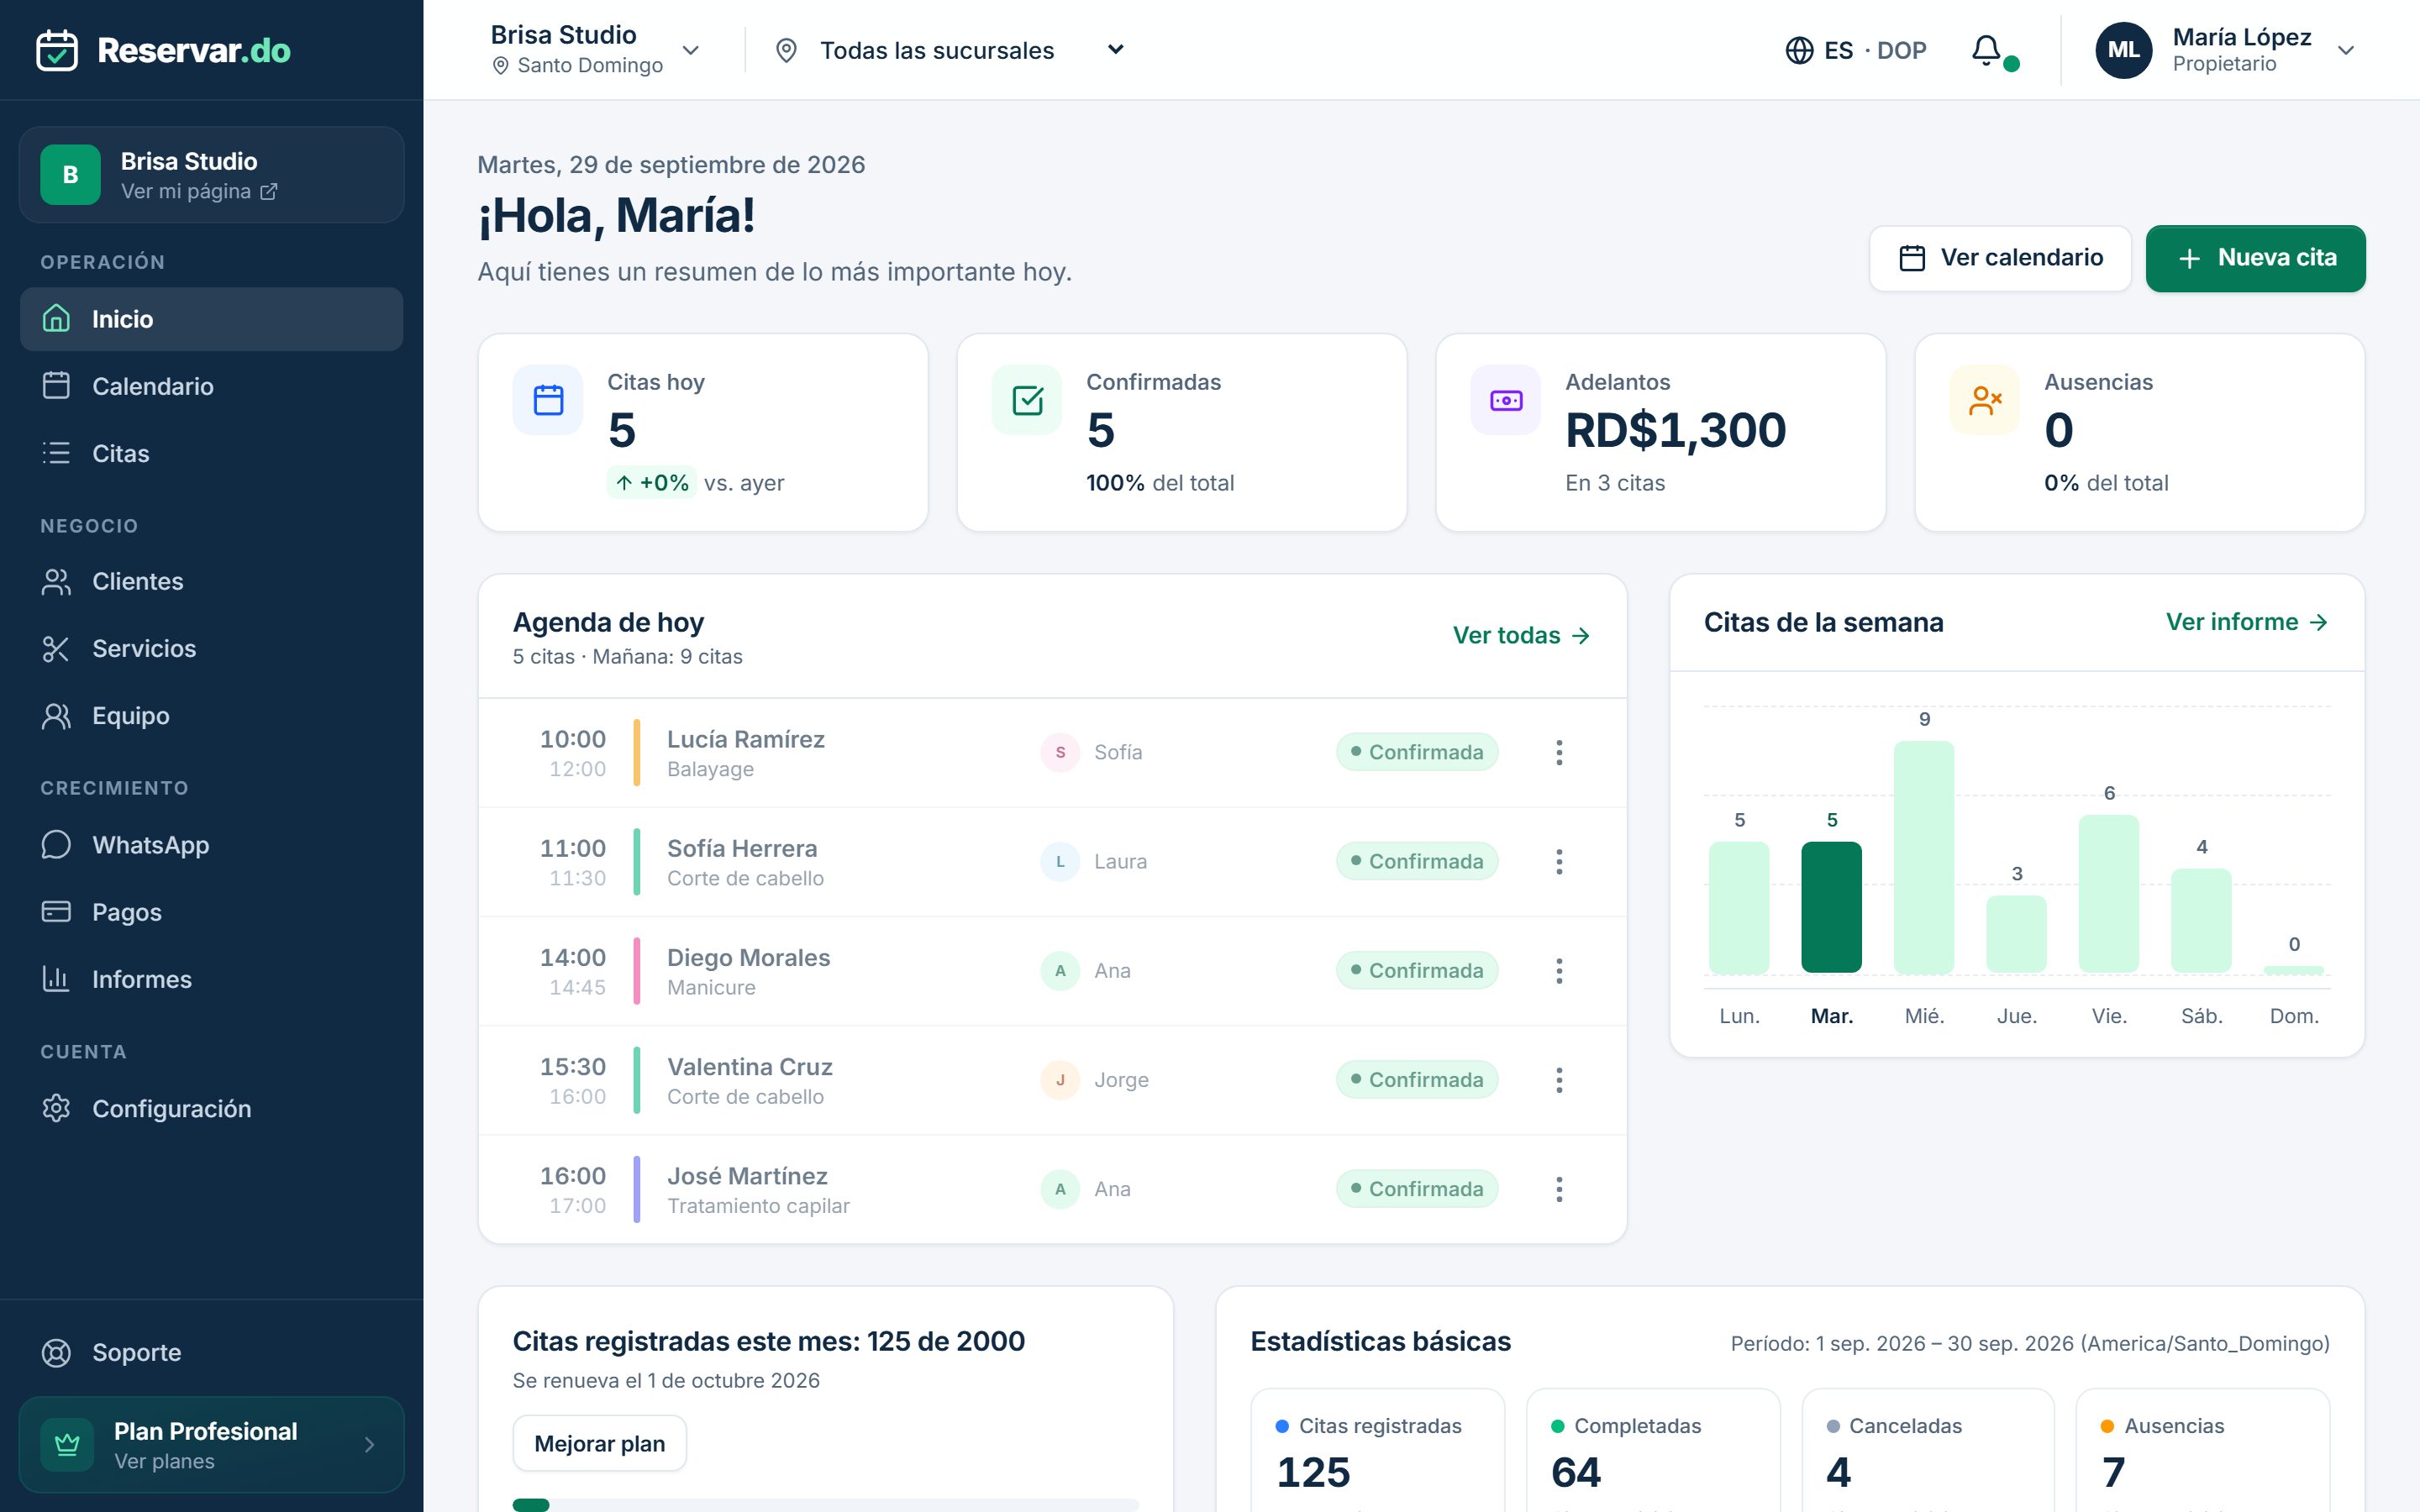Open Plan Profesional chevron
Image resolution: width=2420 pixels, height=1512 pixels.
370,1444
